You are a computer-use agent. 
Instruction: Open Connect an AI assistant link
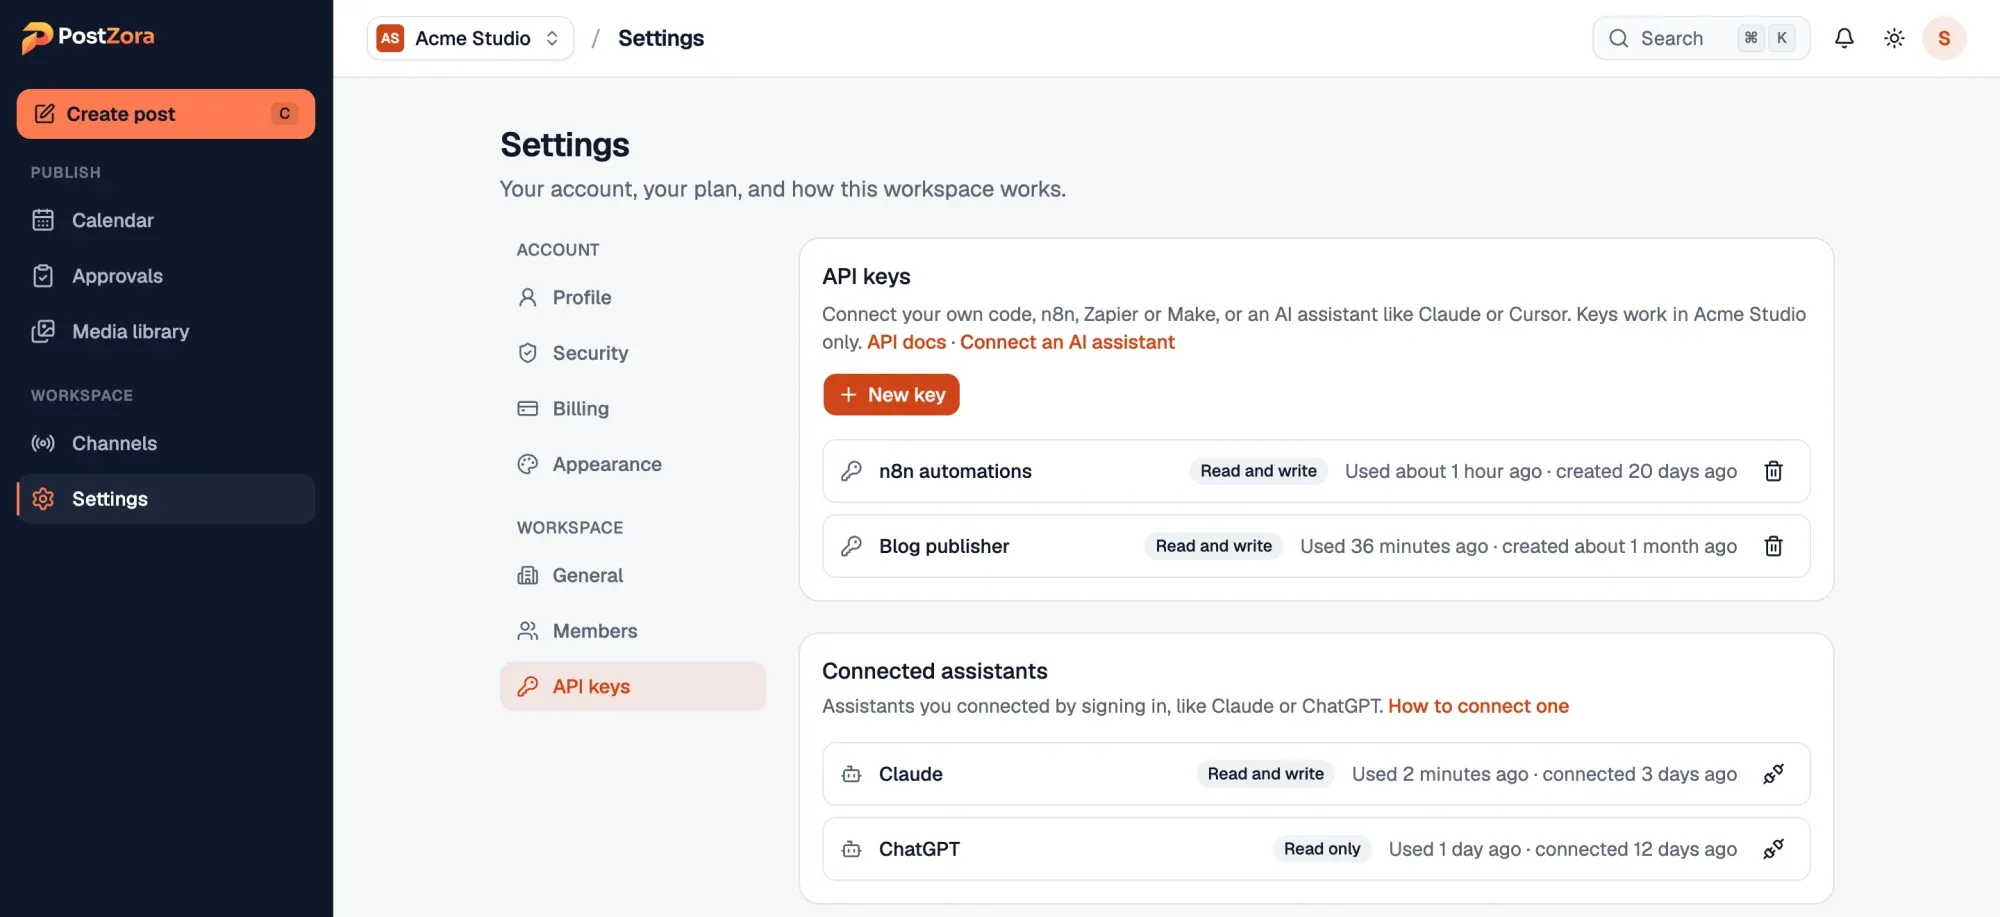tap(1067, 342)
